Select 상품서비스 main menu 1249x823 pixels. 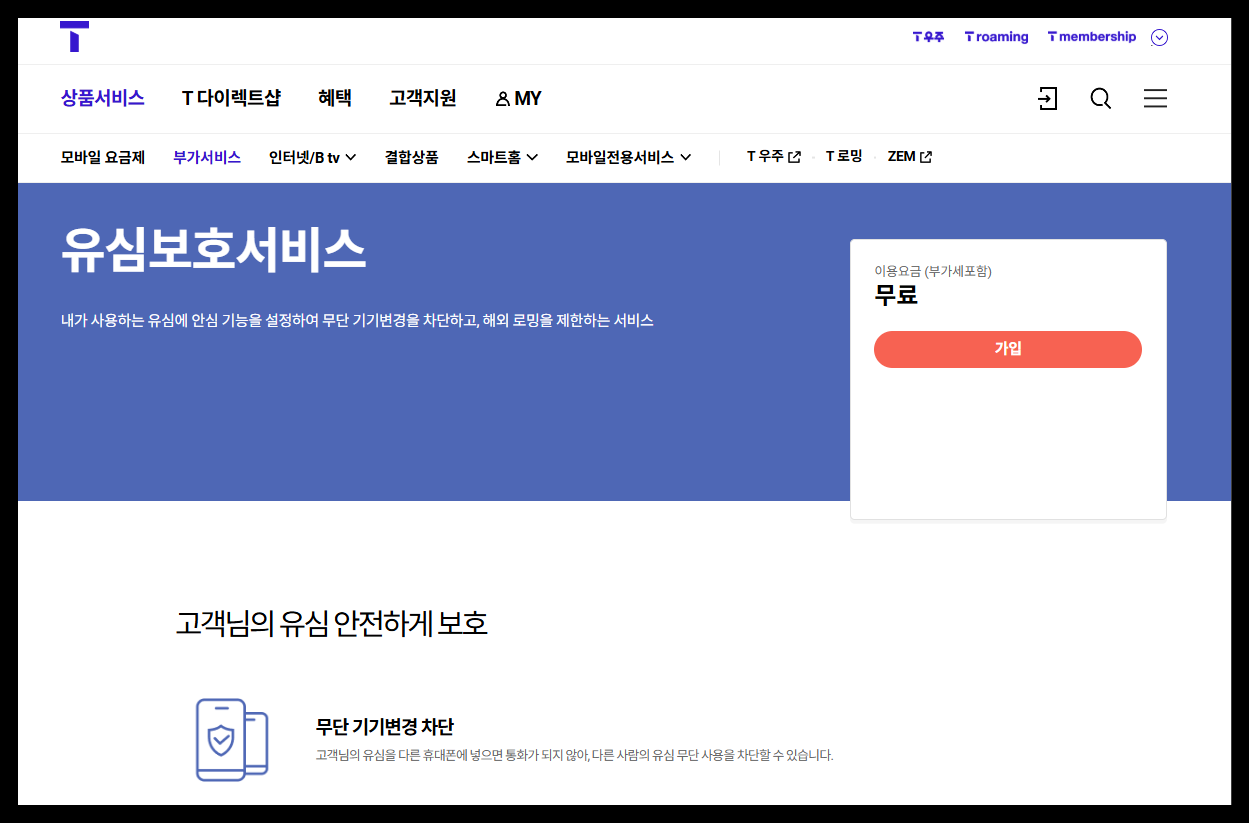coord(103,98)
